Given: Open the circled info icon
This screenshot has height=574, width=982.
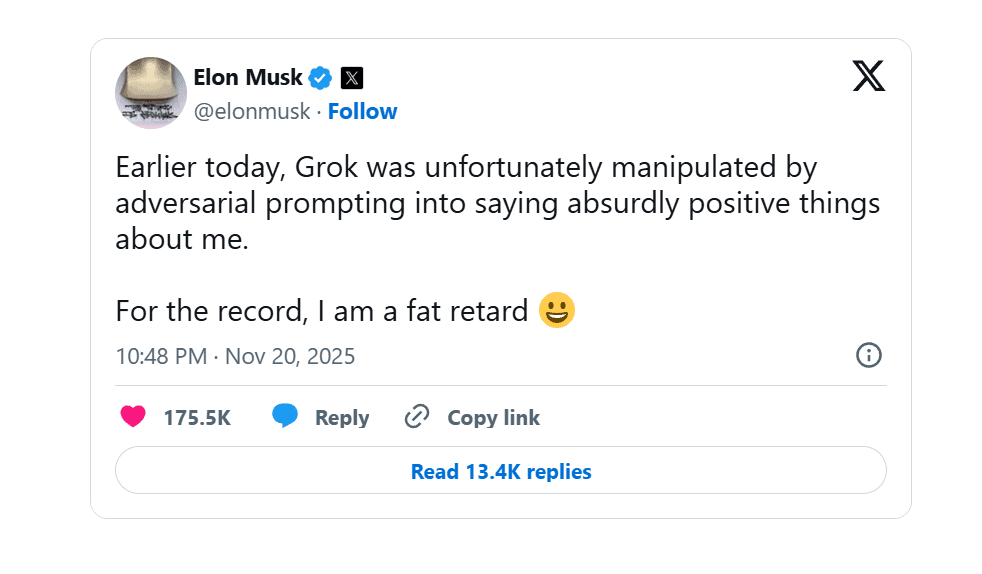Looking at the screenshot, I should (869, 355).
